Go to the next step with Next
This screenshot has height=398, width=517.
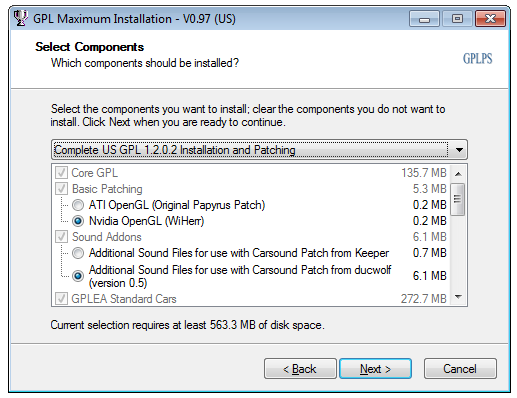click(375, 369)
